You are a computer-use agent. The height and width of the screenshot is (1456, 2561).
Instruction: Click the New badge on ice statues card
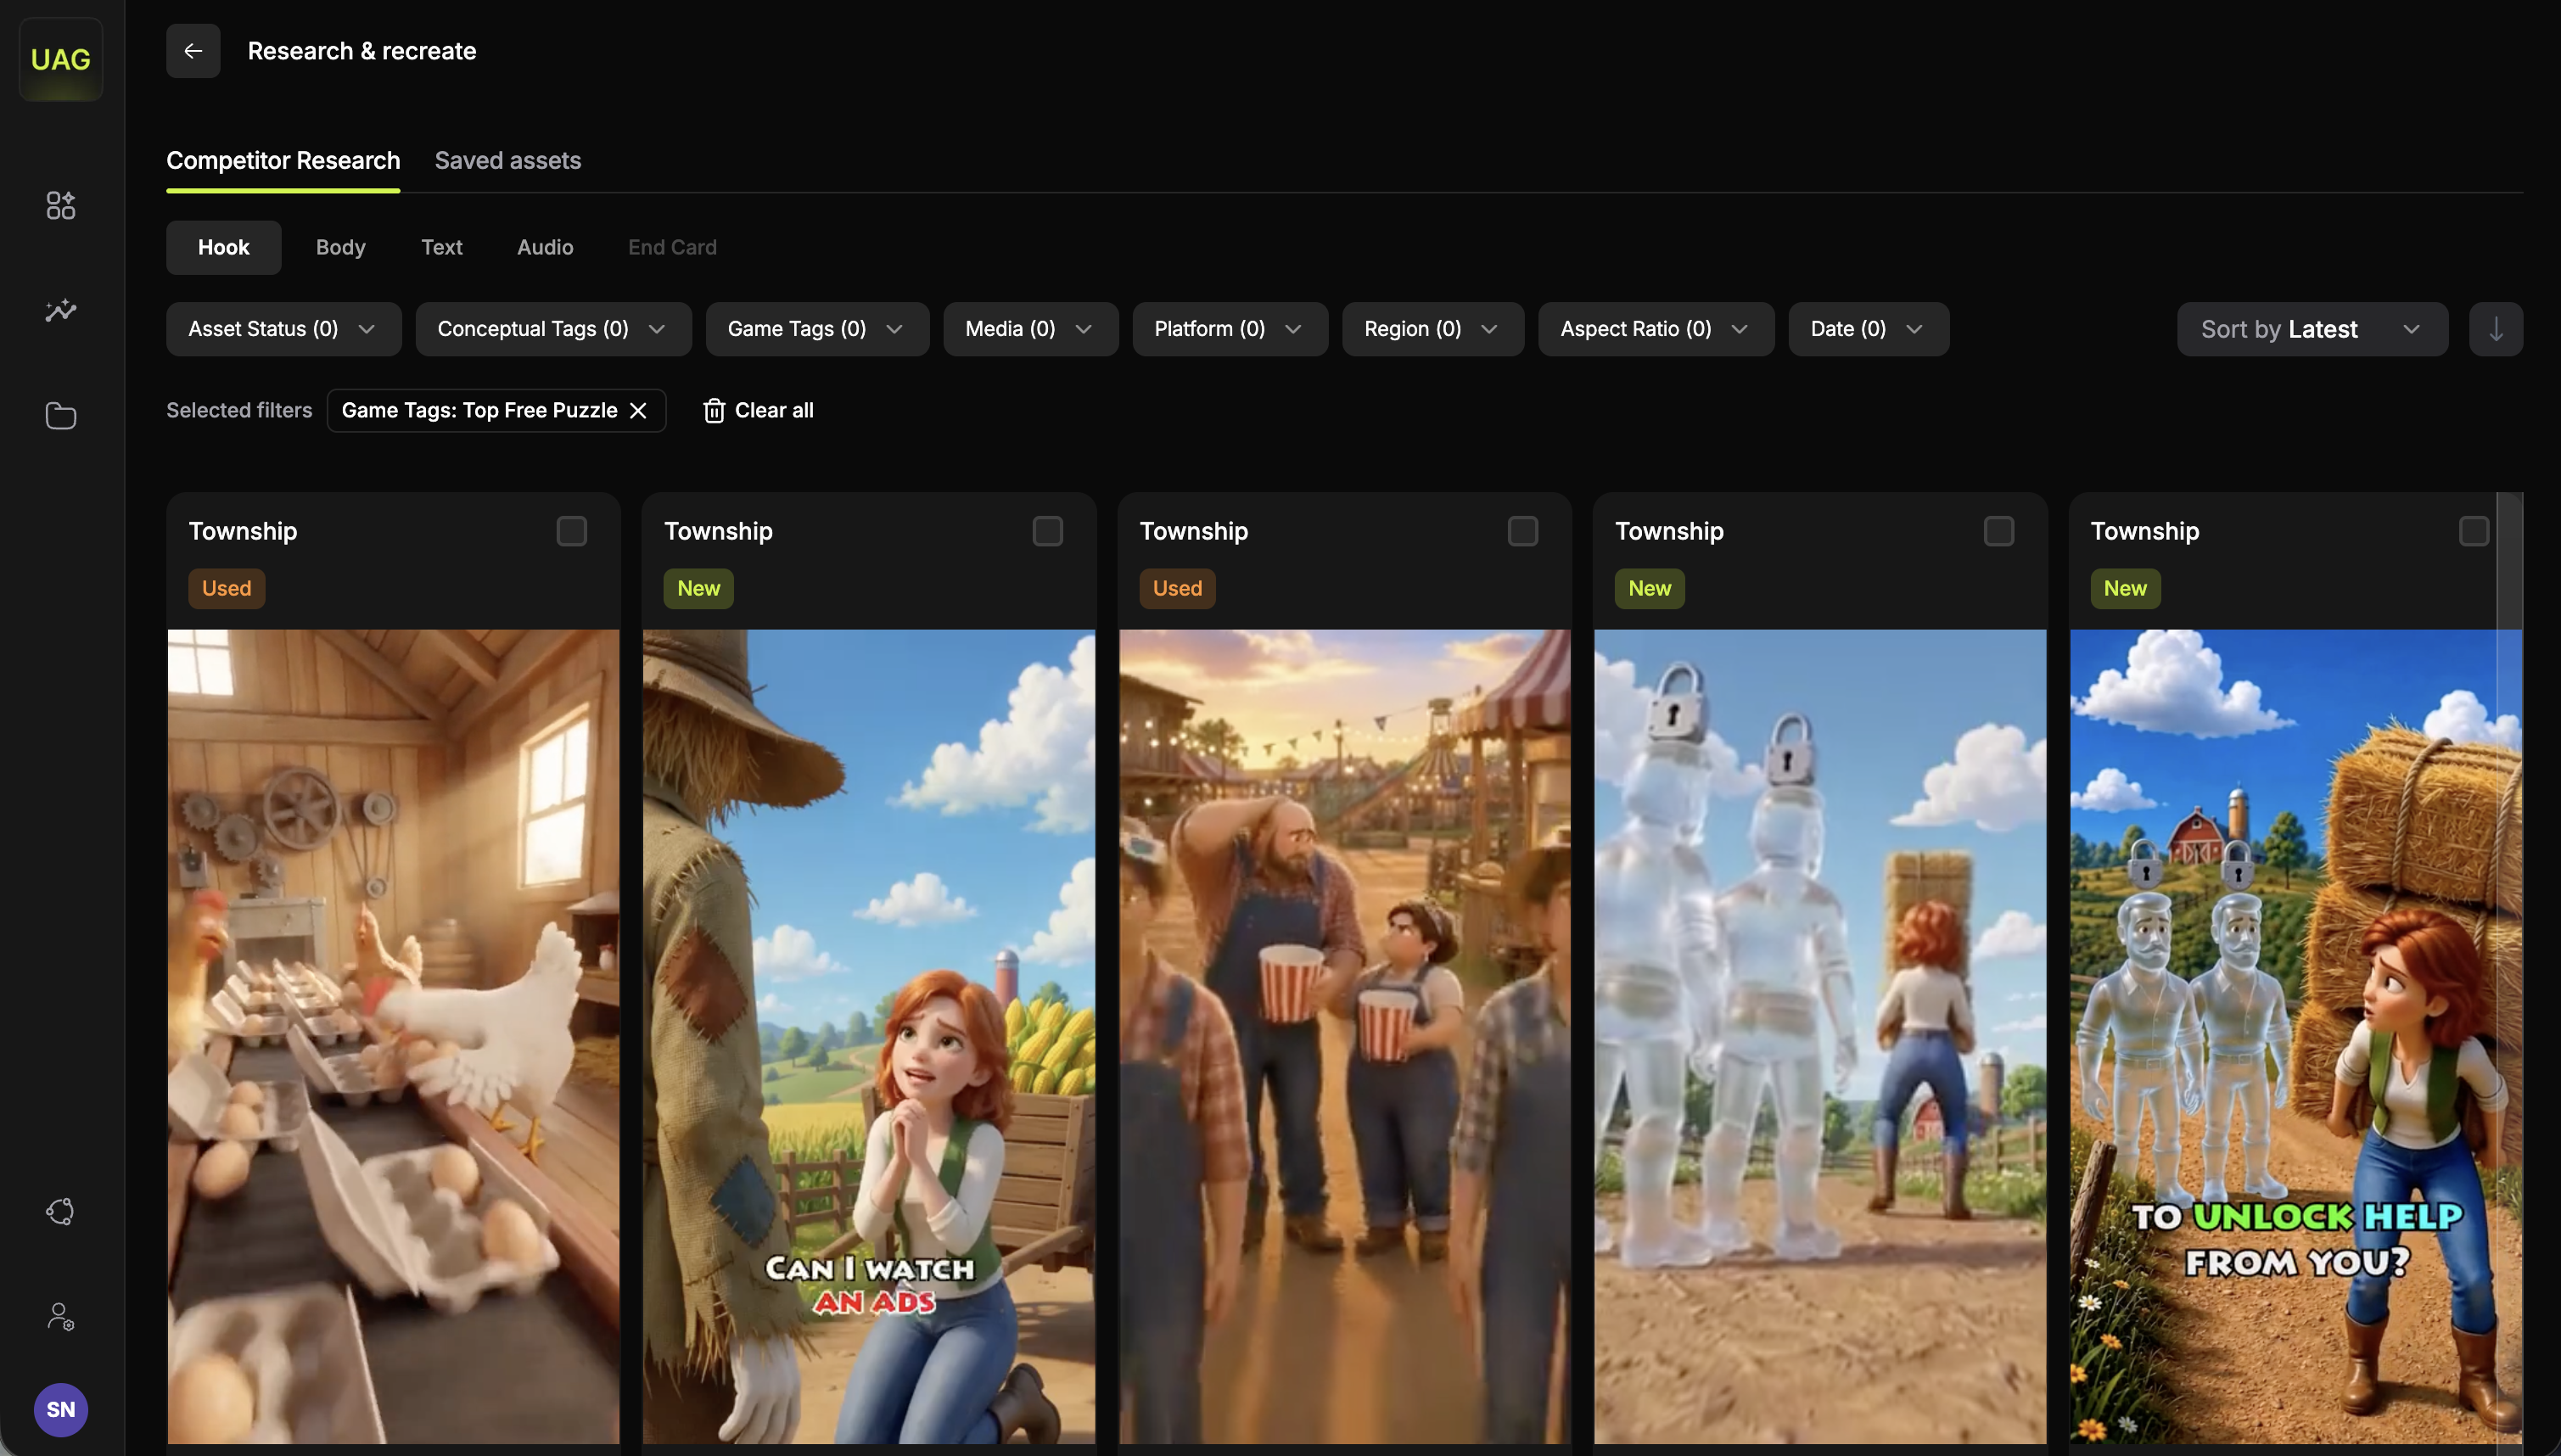point(1650,588)
